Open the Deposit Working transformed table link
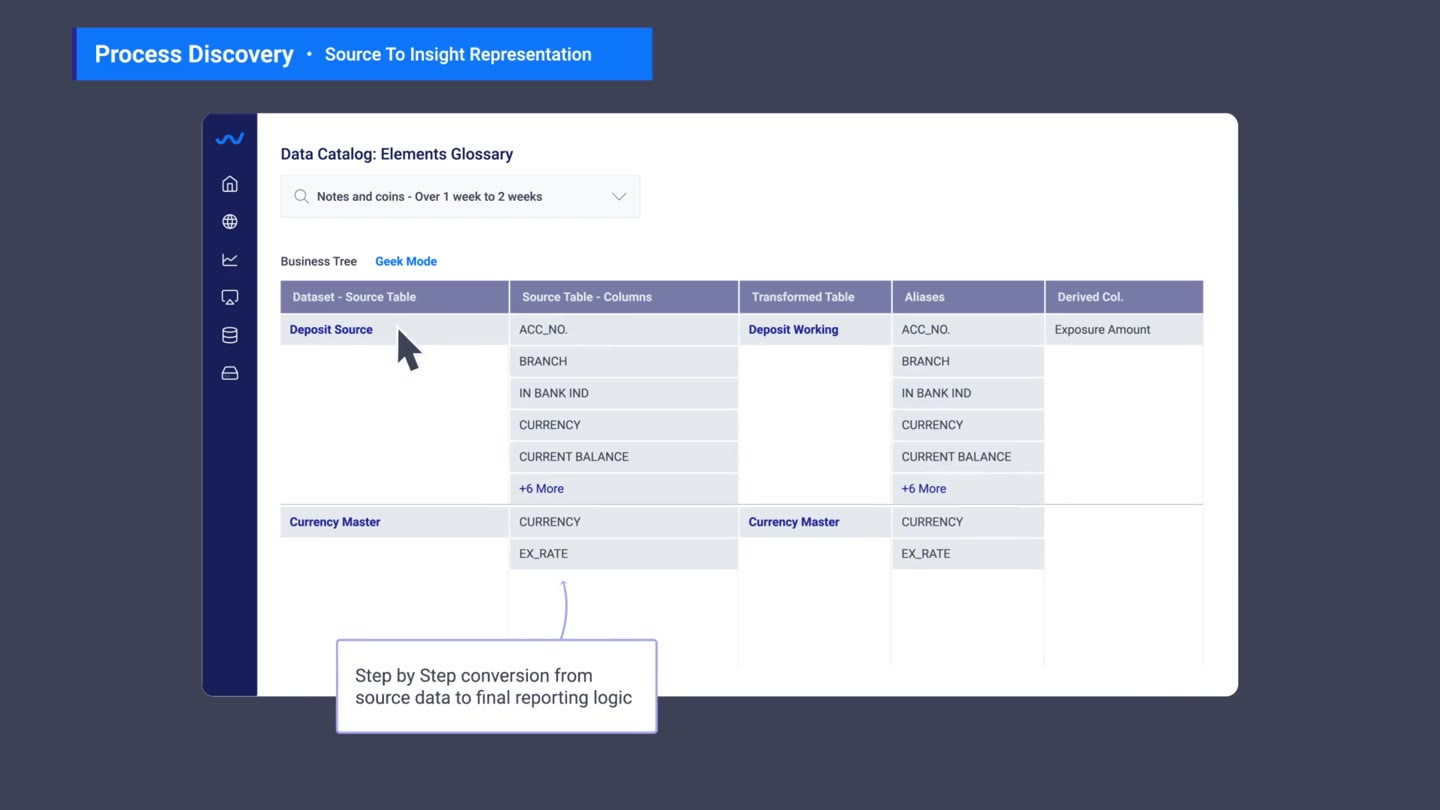The width and height of the screenshot is (1440, 810). click(793, 329)
